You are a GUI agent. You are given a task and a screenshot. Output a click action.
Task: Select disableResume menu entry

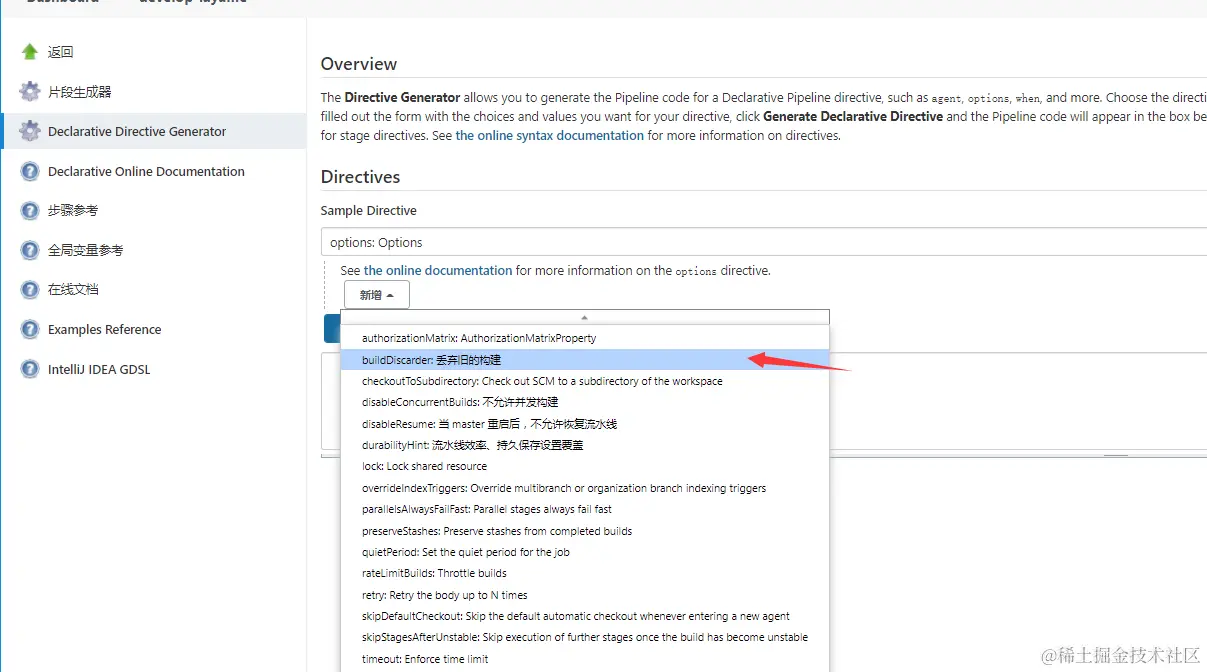585,424
